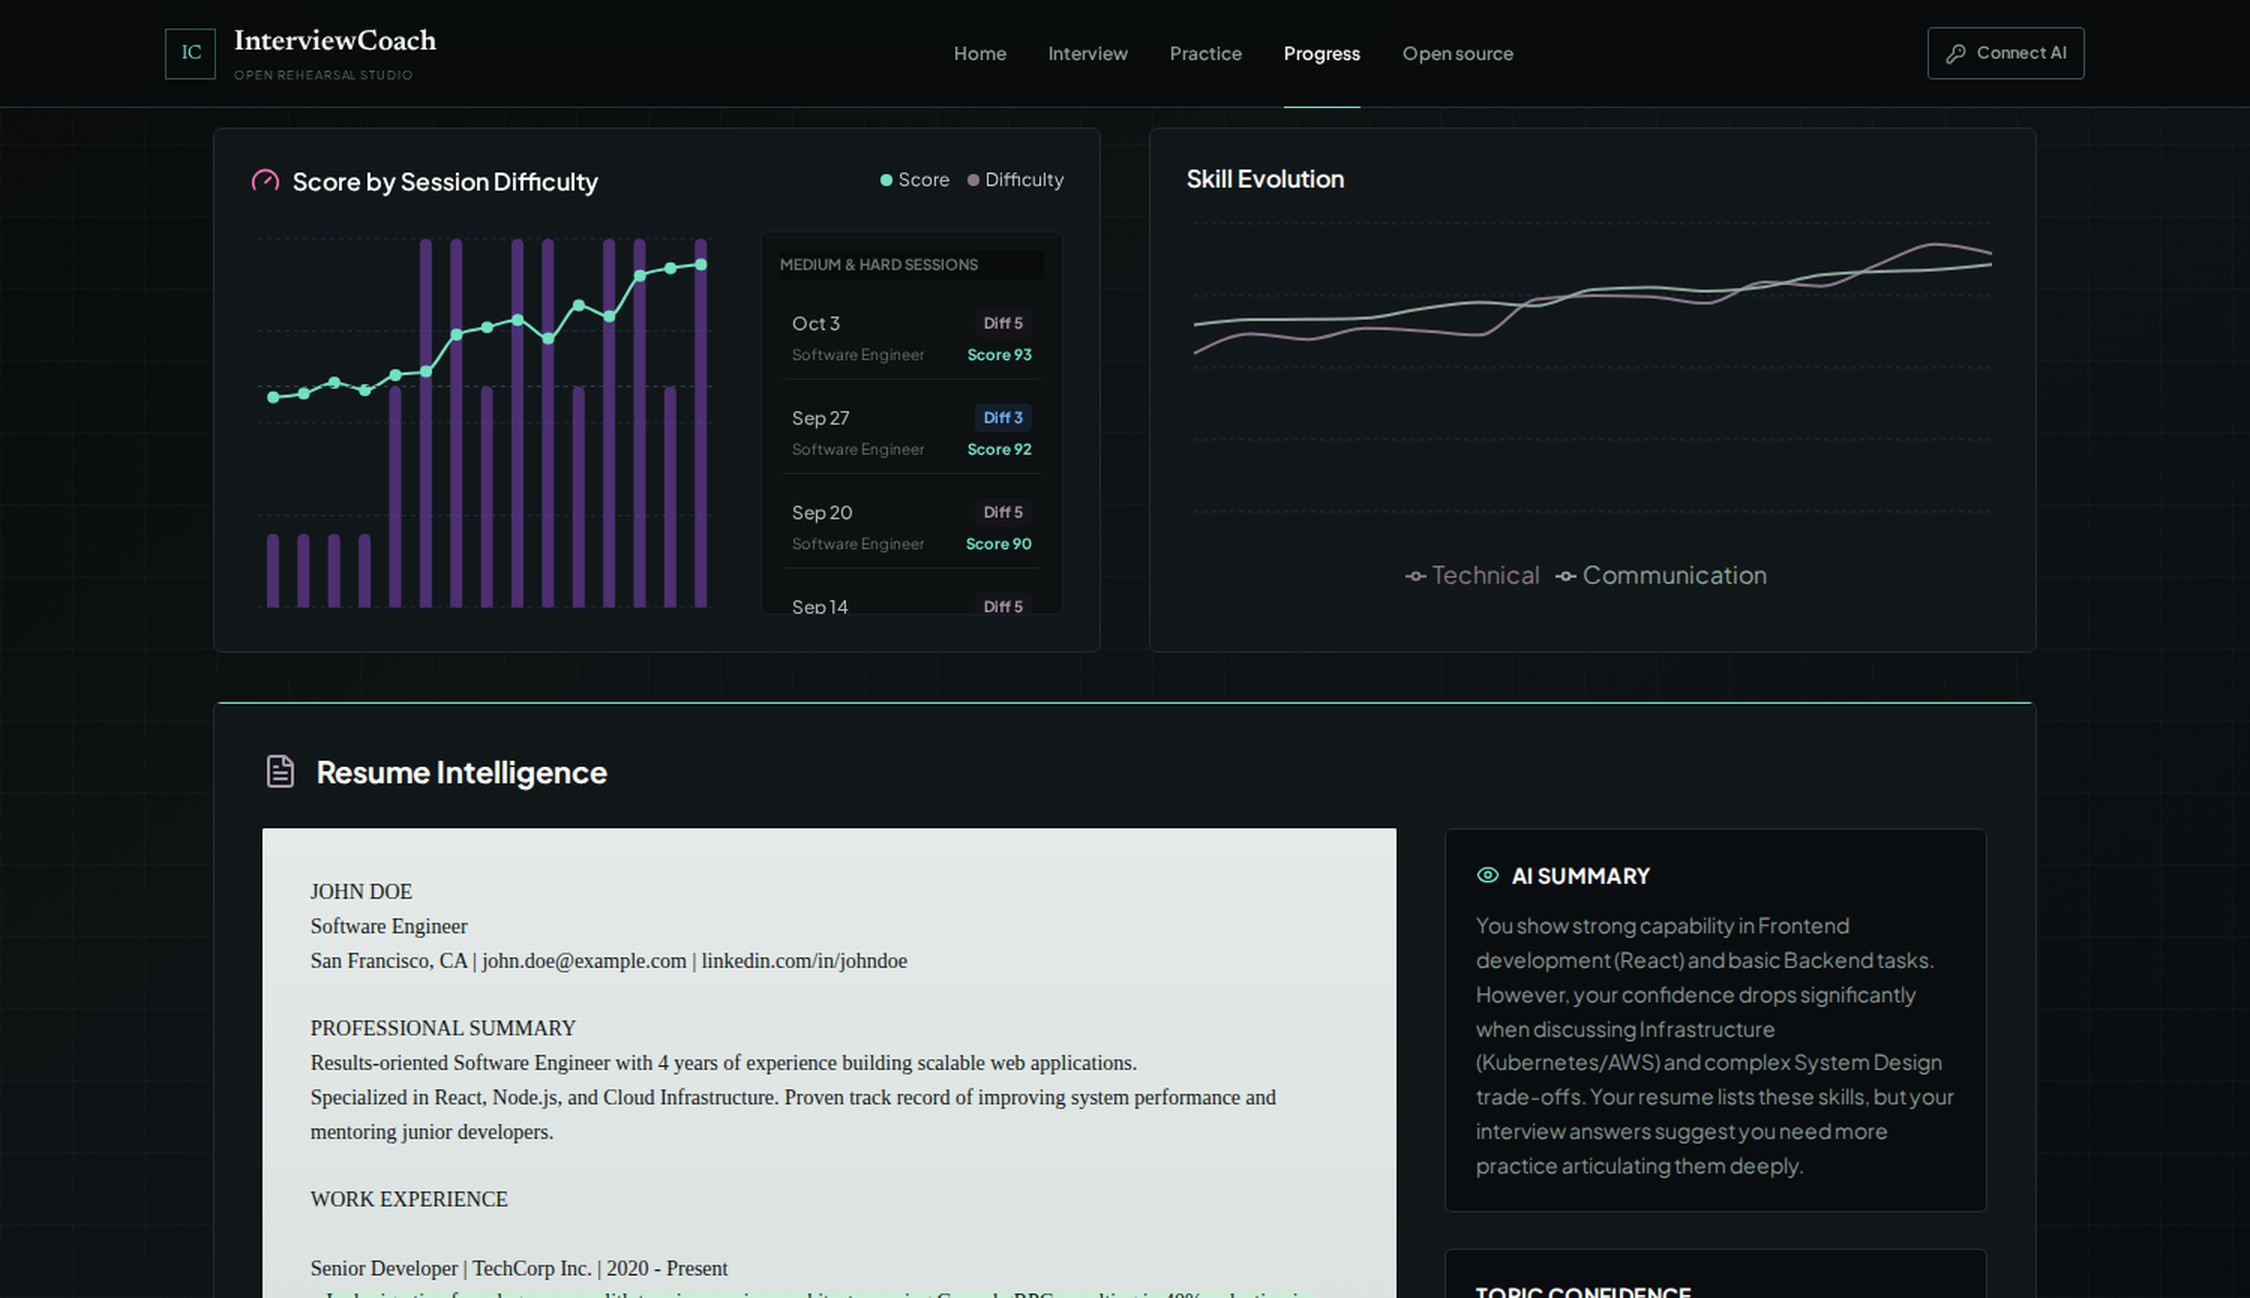Click the Resume Intelligence heading
Viewport: 2250px width, 1298px height.
point(461,772)
